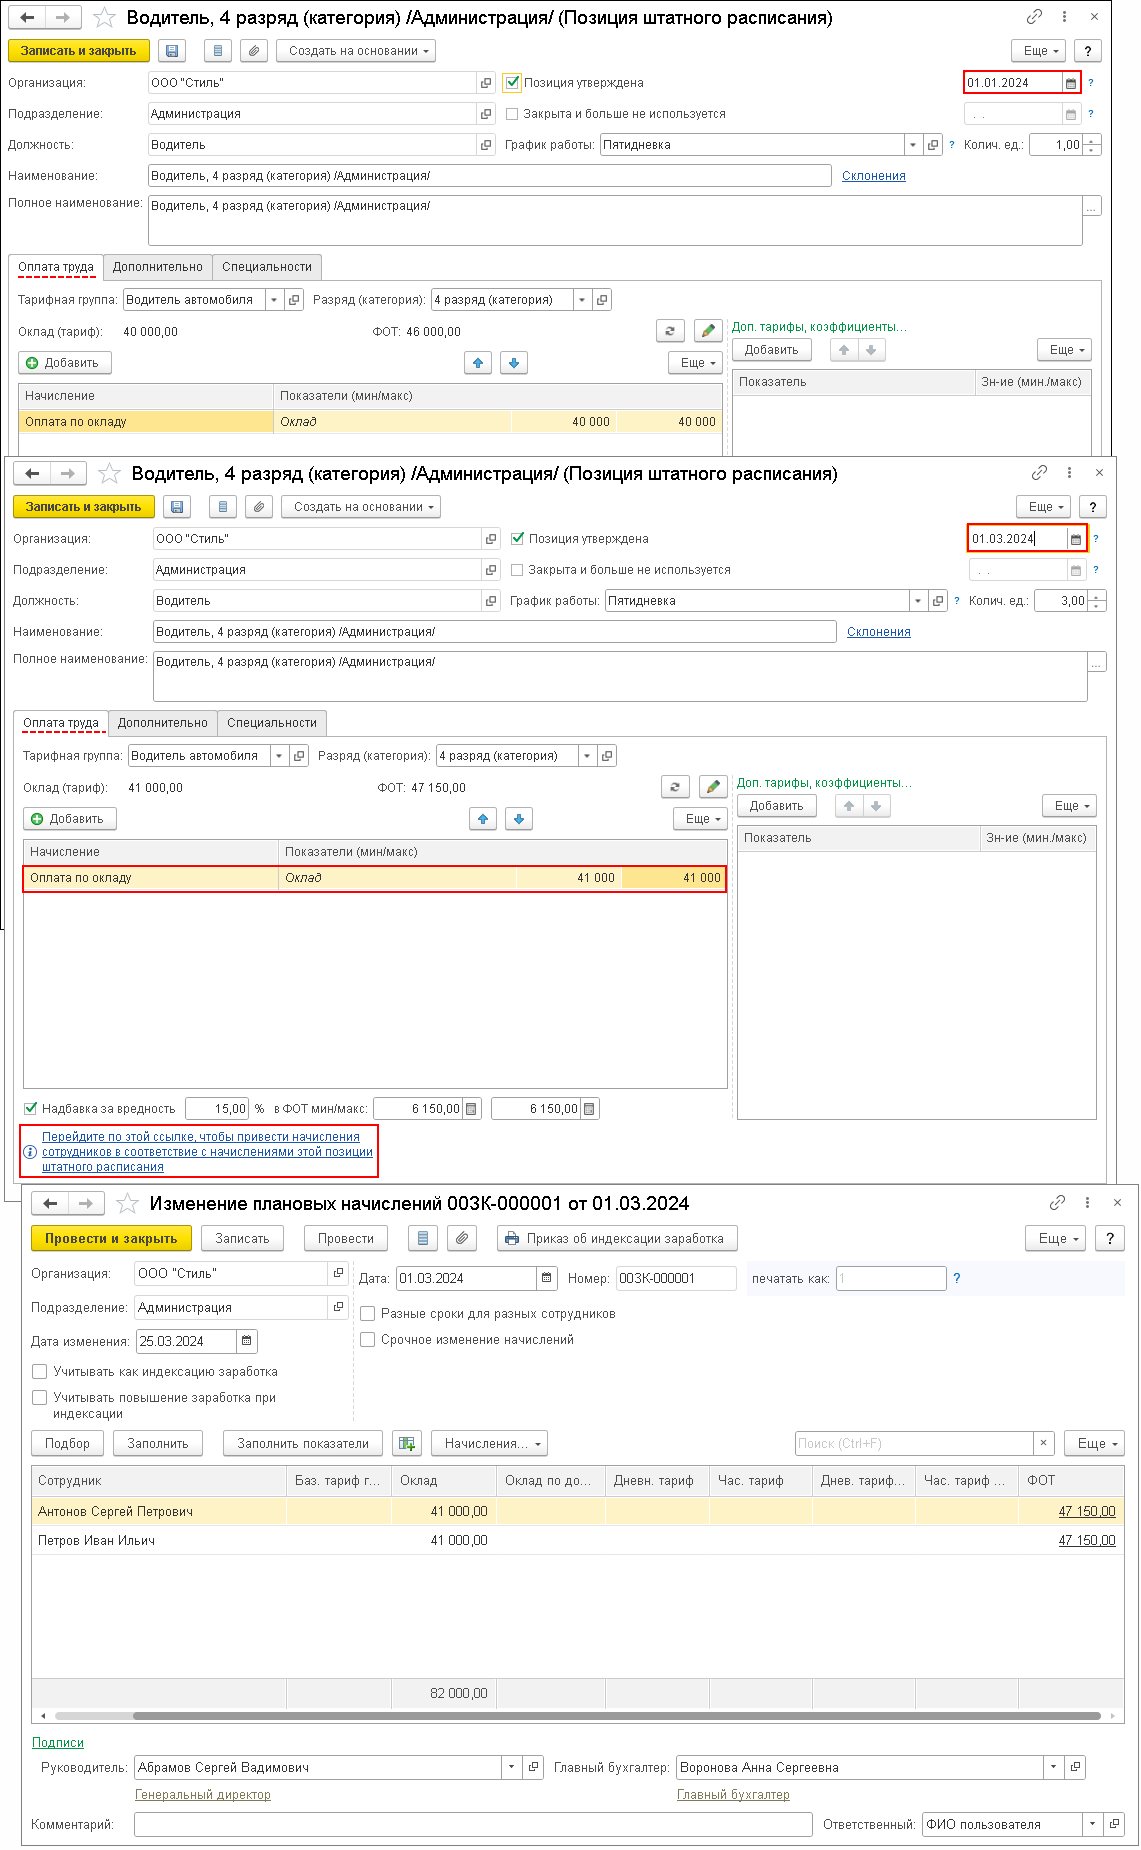Screen dimensions: 1141x1850
Task: Switch to the Дополнительно tab in the middle window
Action: coord(163,723)
